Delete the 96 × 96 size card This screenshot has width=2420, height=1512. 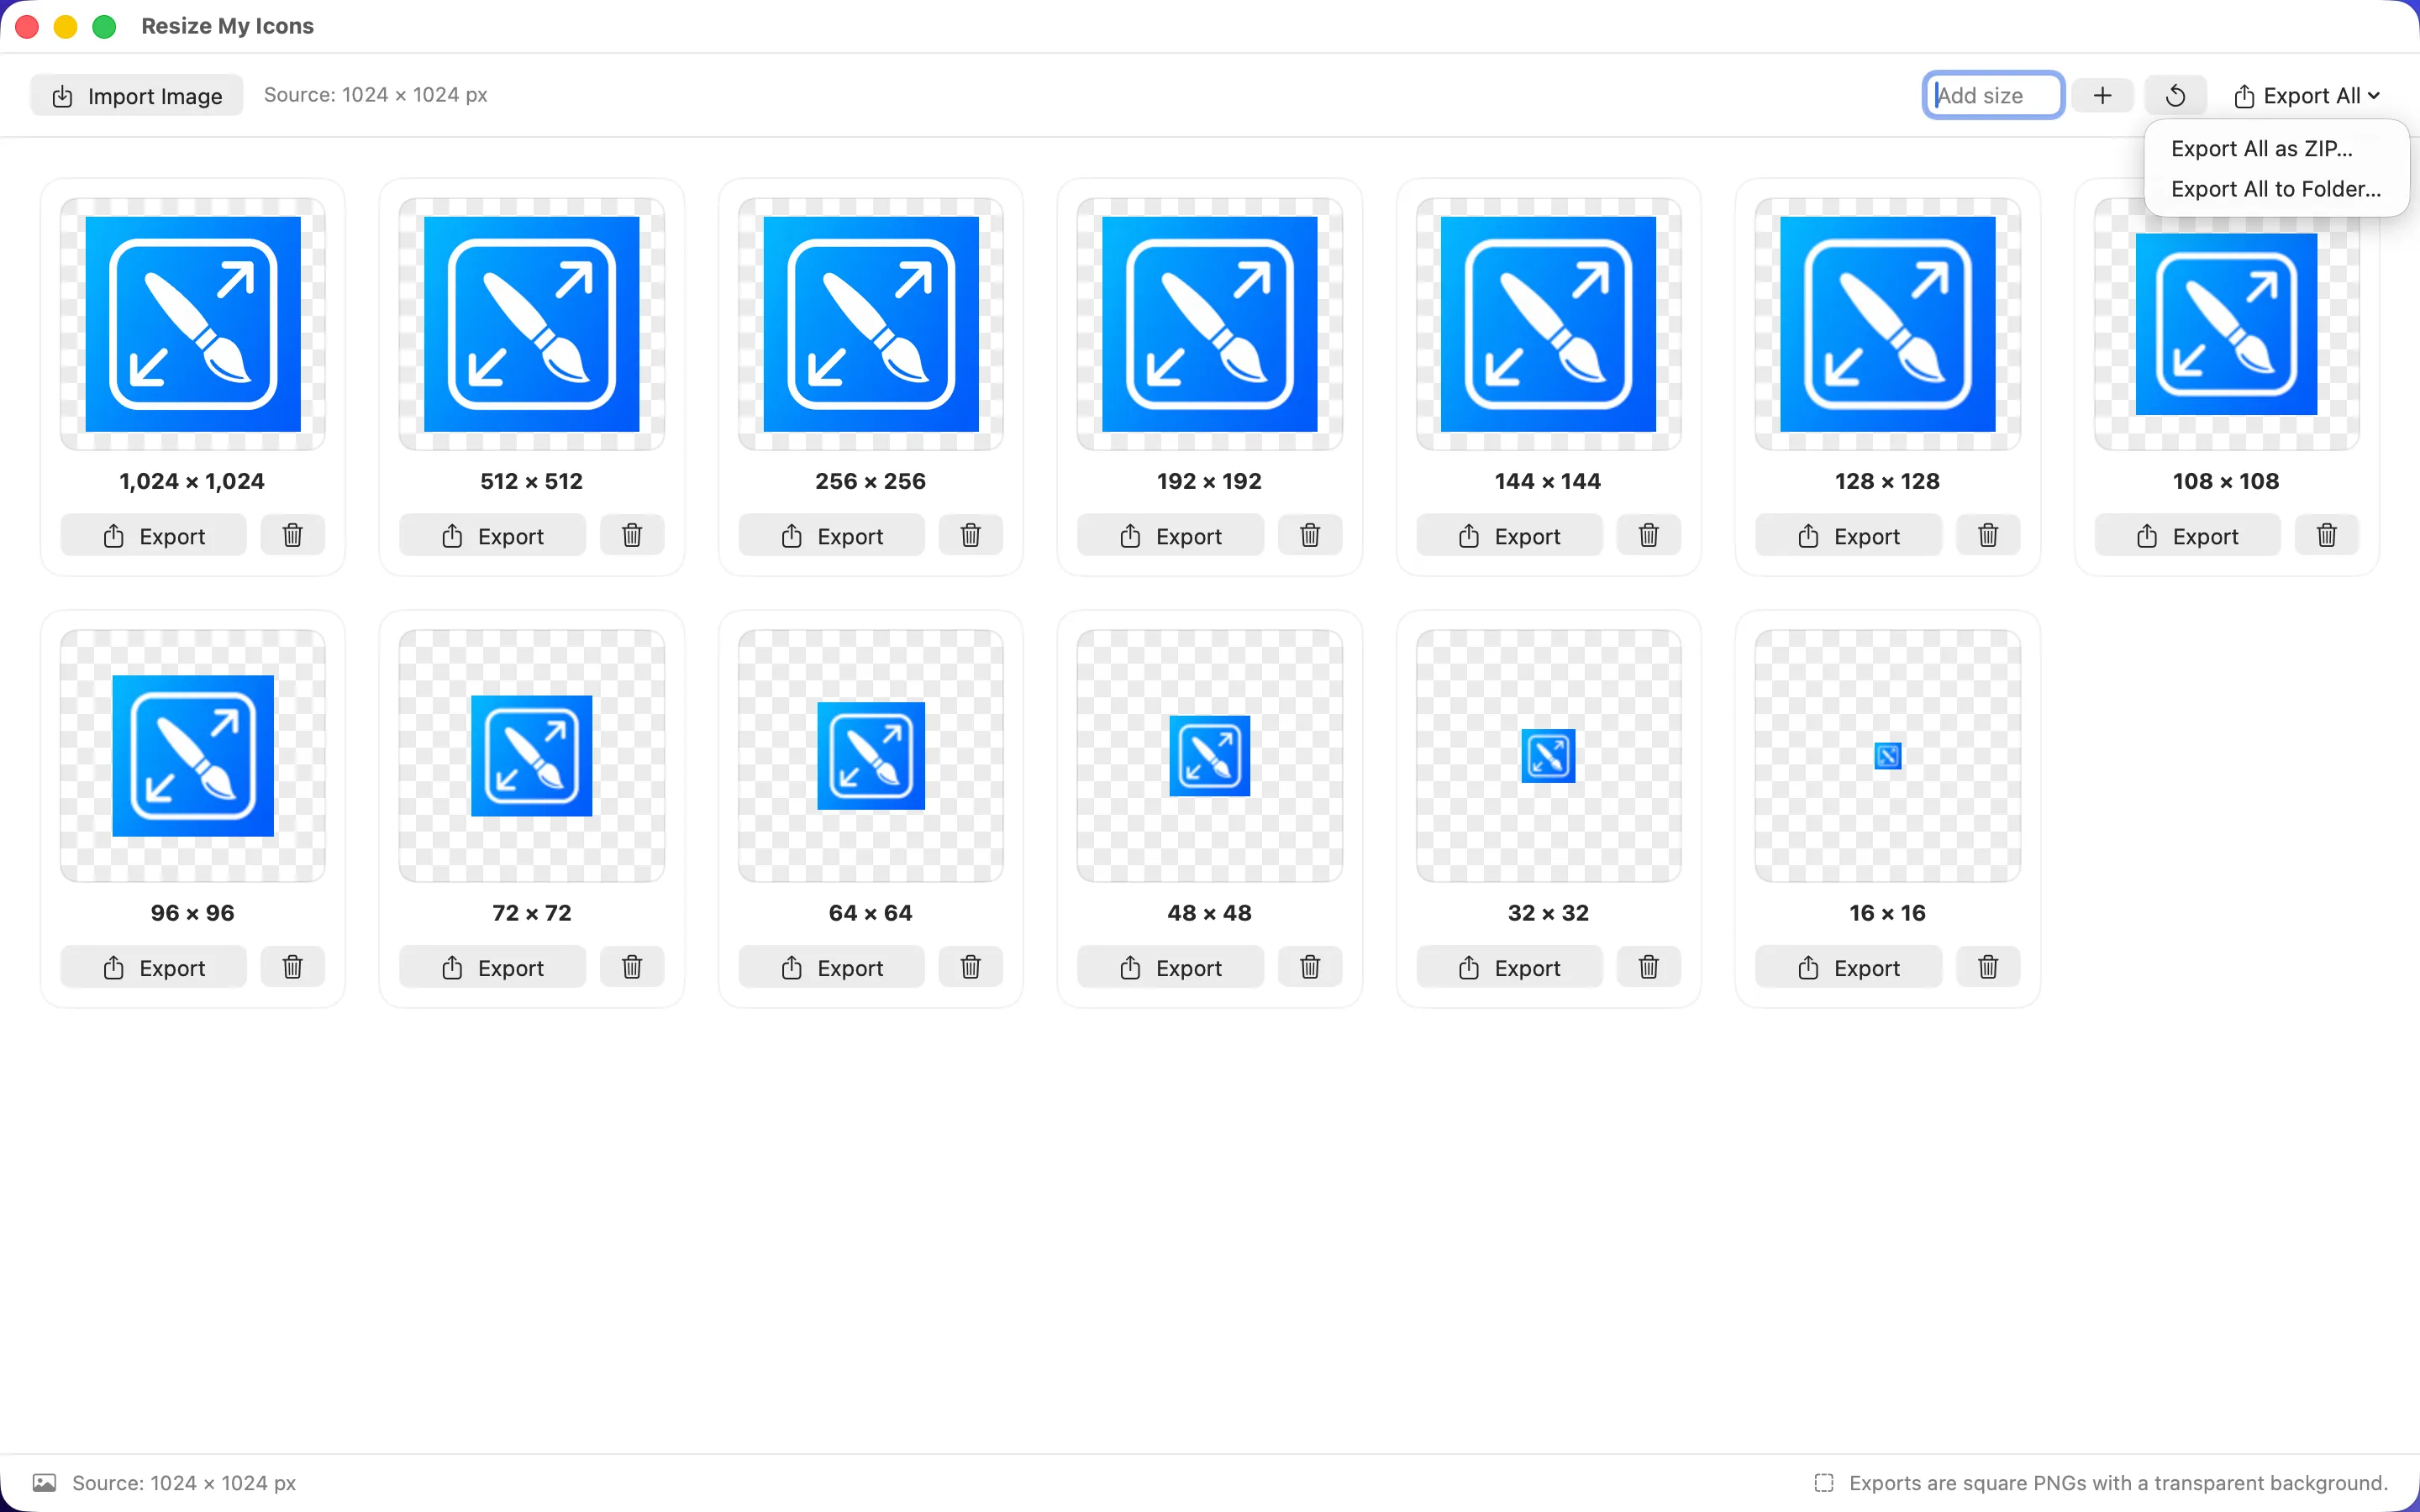pyautogui.click(x=292, y=967)
